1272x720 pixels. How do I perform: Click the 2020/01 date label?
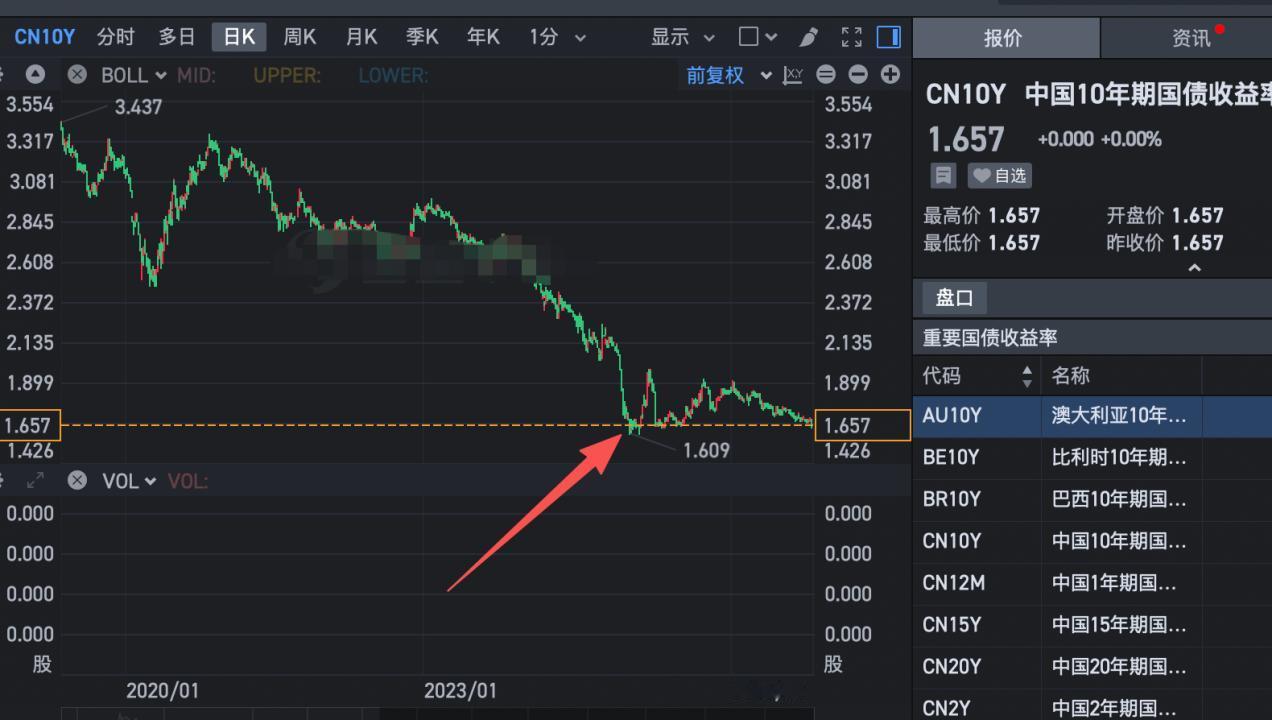162,690
